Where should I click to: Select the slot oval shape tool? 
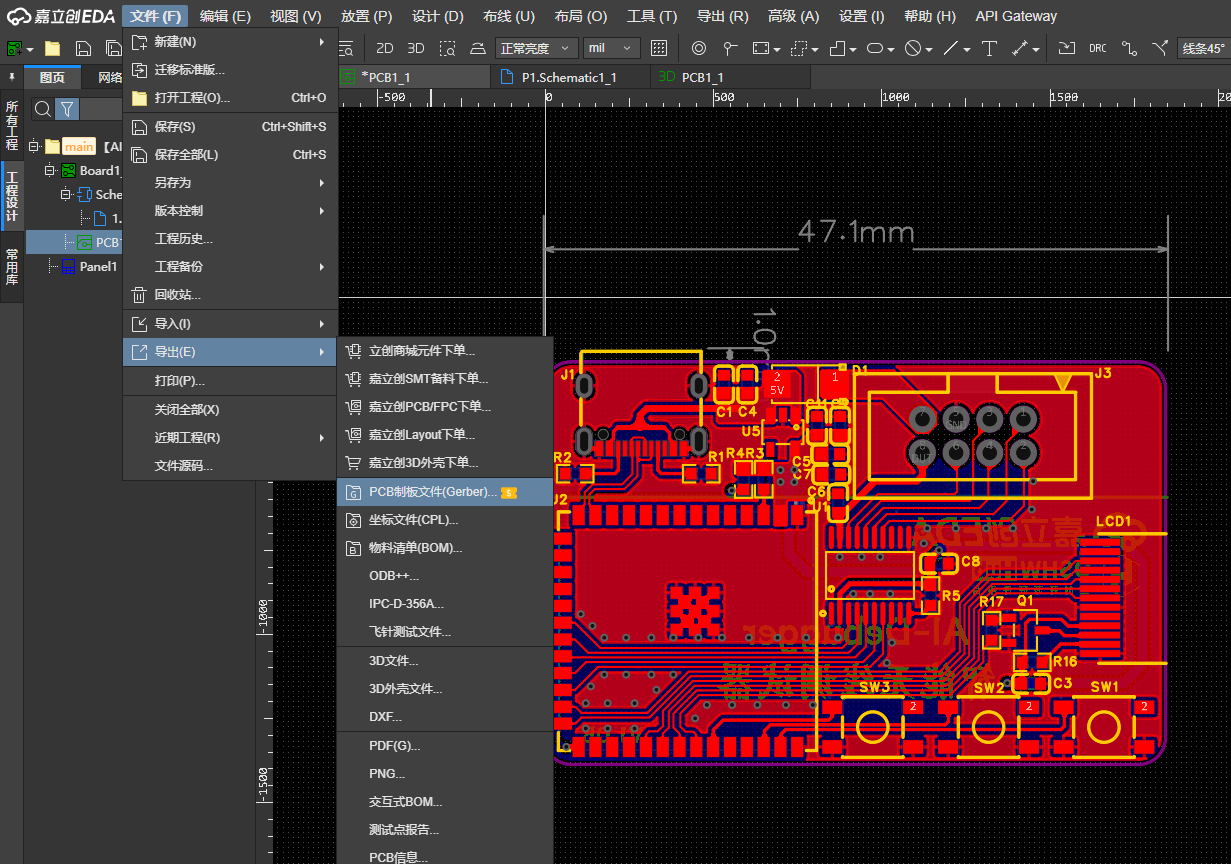click(875, 48)
